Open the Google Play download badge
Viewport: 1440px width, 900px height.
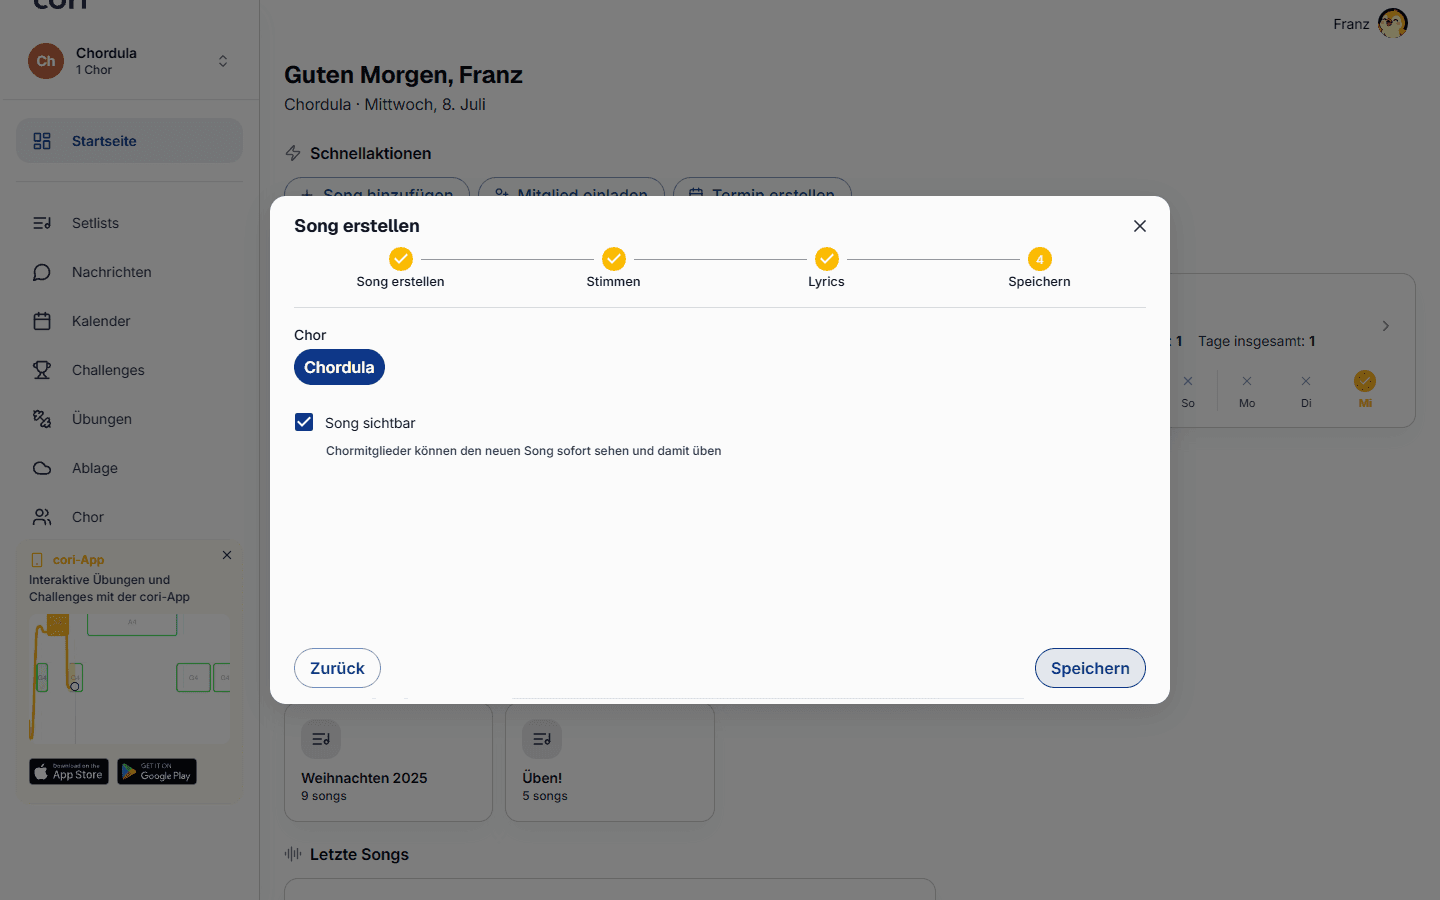click(157, 772)
